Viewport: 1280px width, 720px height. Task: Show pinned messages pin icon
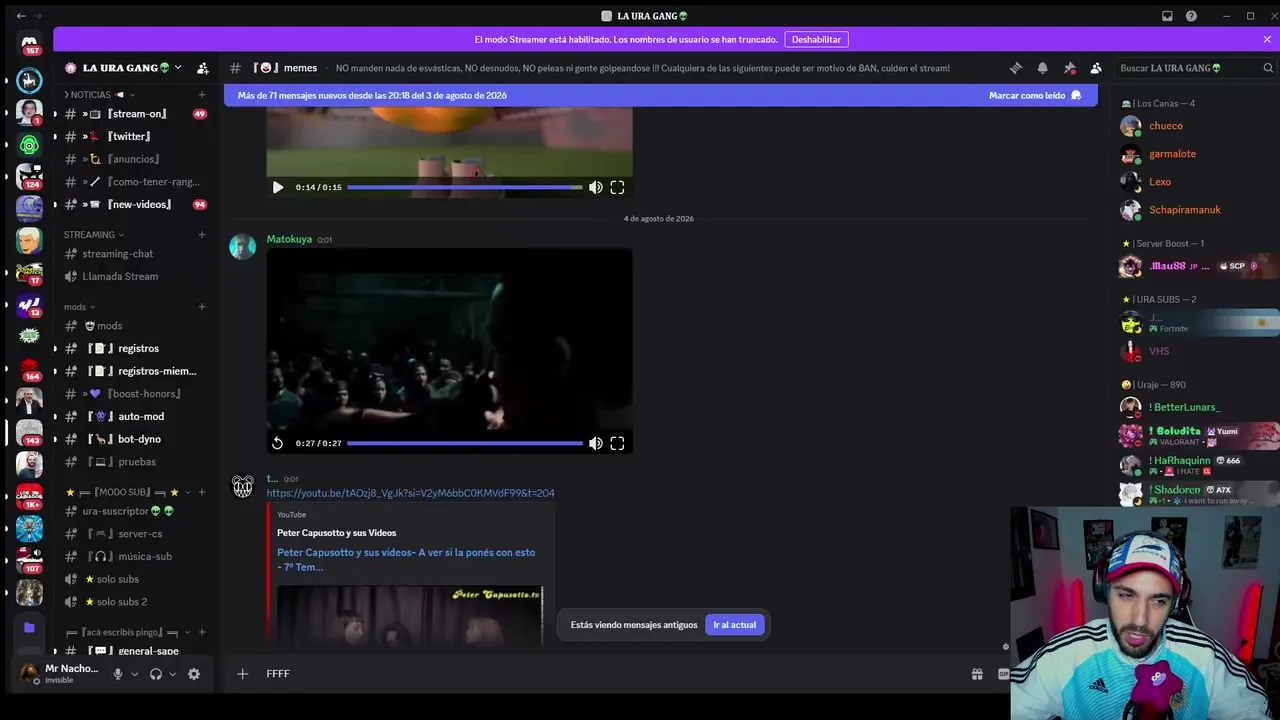(x=1069, y=68)
